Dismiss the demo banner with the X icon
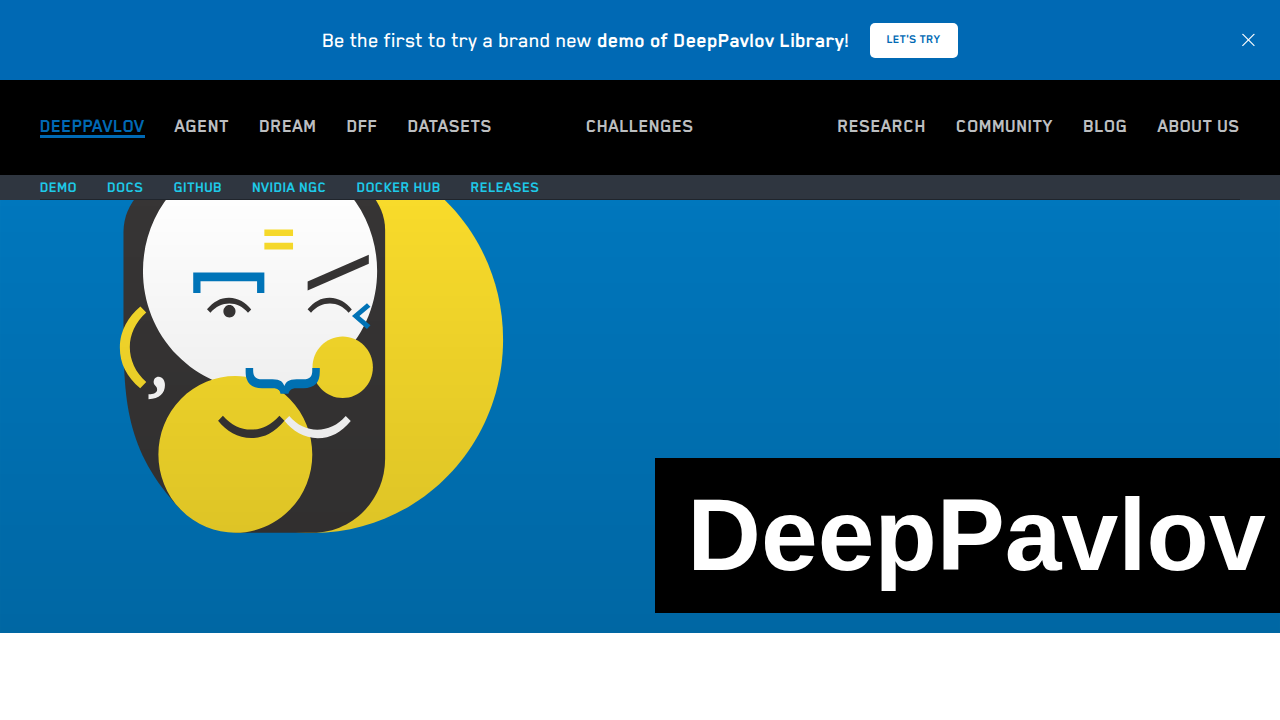The width and height of the screenshot is (1280, 720). 1248,40
